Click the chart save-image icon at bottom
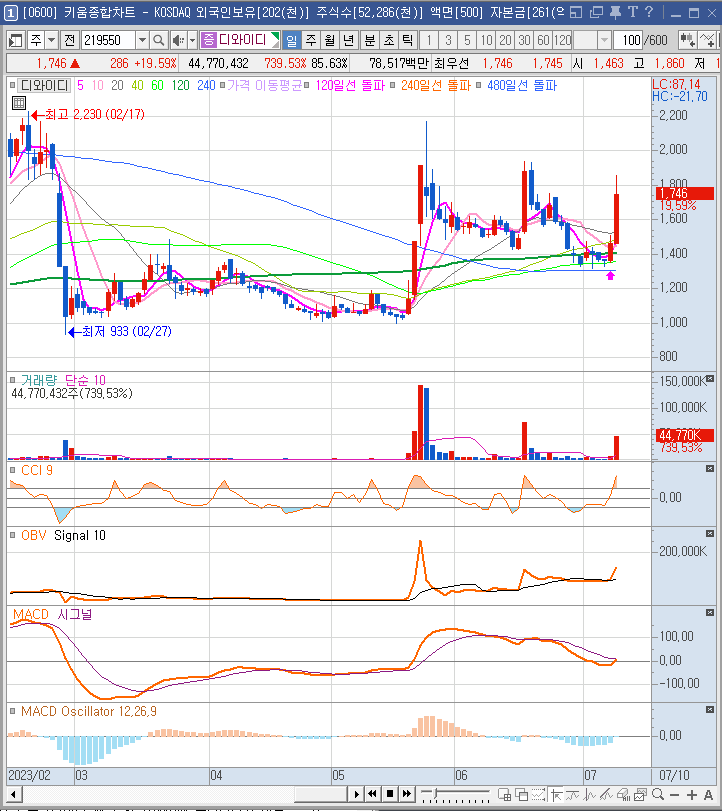722x811 pixels. (x=641, y=794)
